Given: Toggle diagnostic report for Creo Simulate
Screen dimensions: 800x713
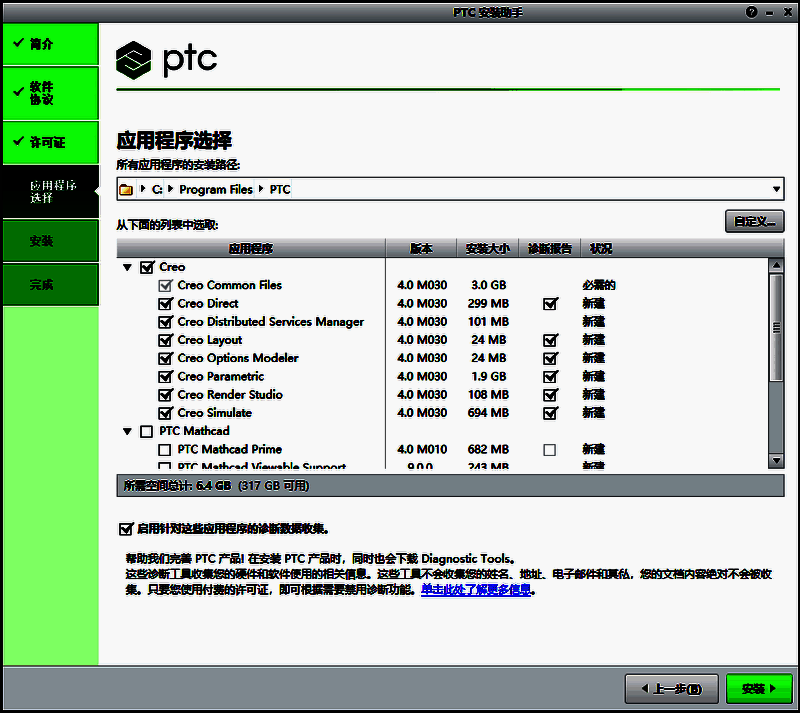Looking at the screenshot, I should 550,413.
